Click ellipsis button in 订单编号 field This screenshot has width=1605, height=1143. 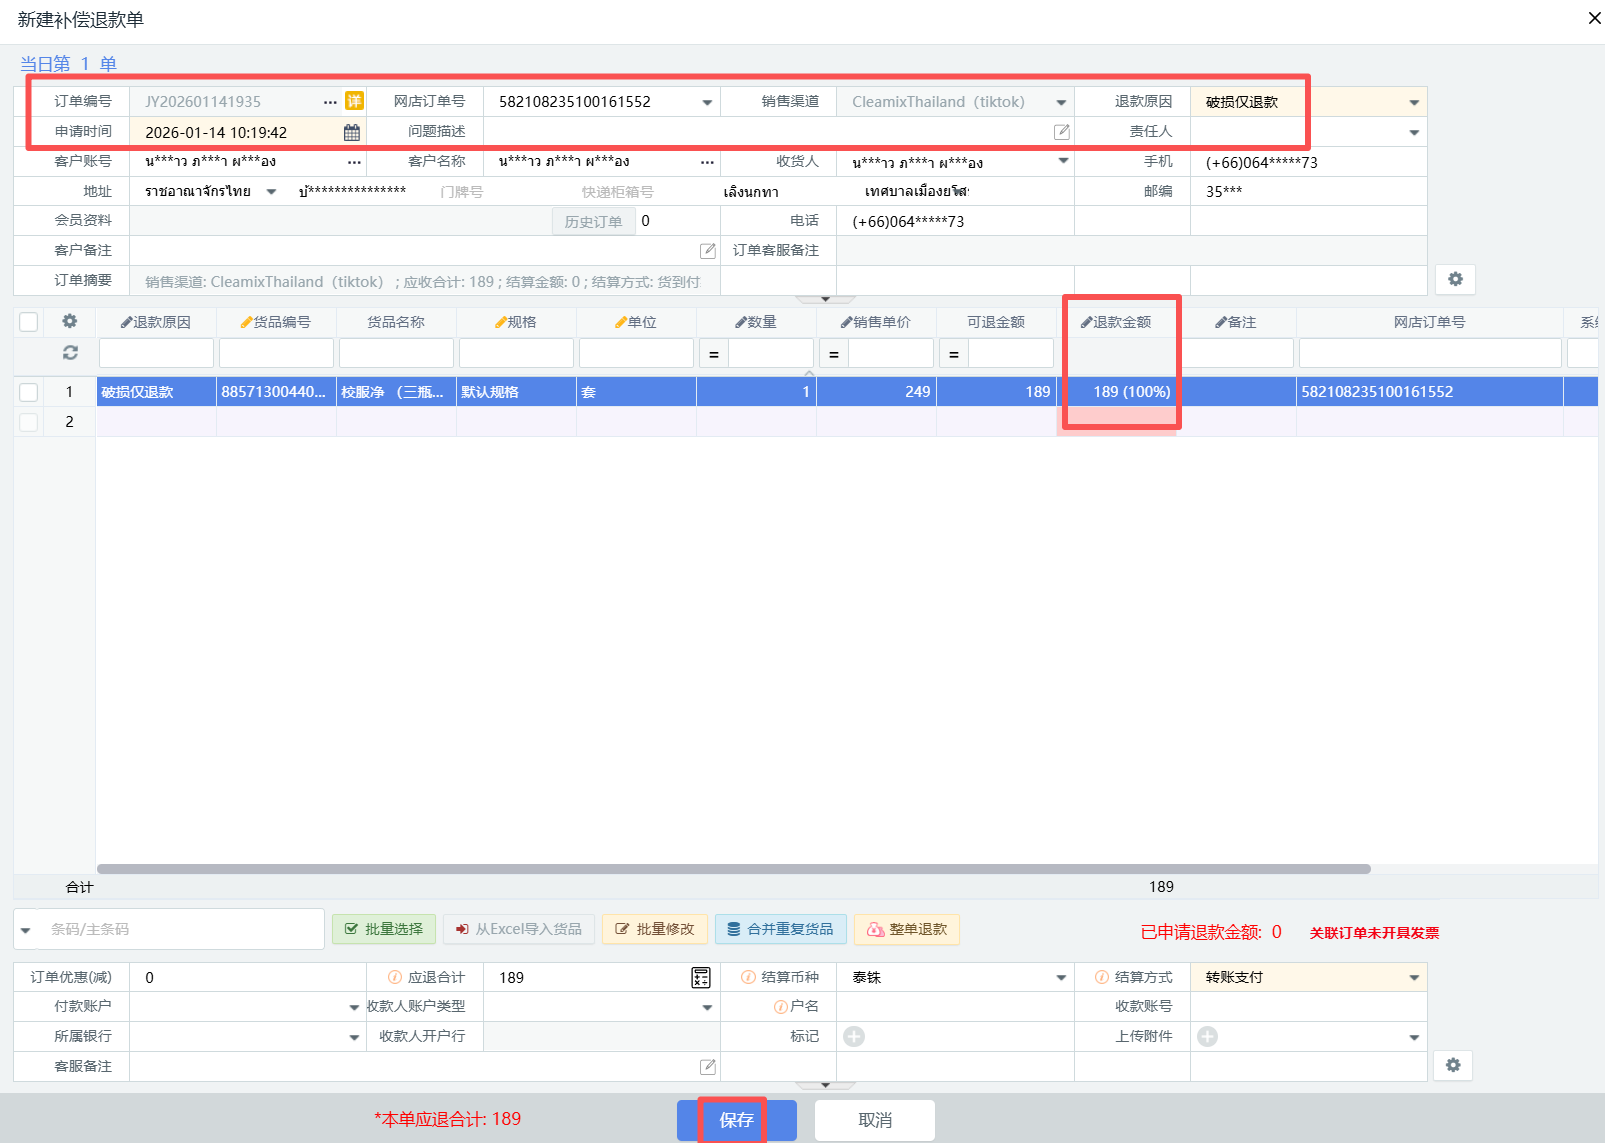coord(330,102)
